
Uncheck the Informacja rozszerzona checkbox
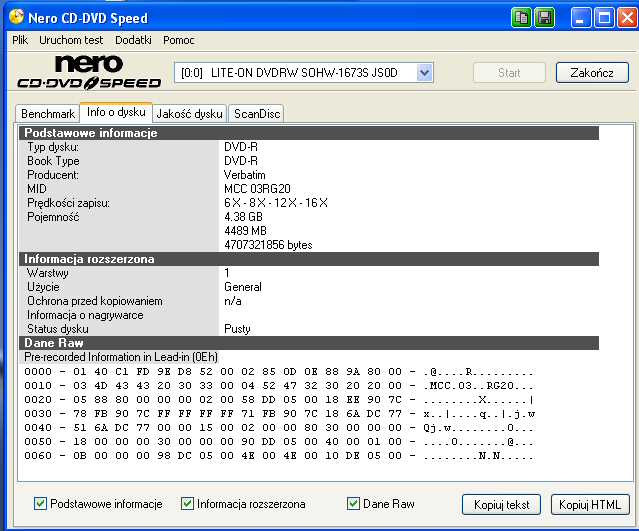pos(187,504)
